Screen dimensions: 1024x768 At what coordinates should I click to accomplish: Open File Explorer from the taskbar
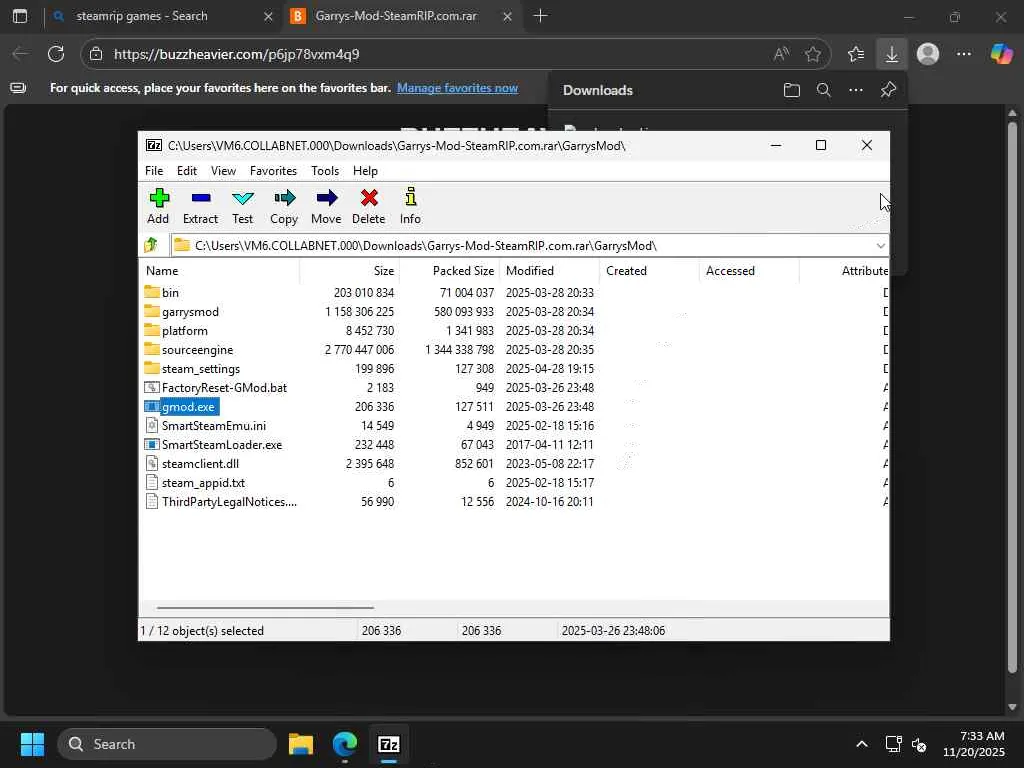301,744
